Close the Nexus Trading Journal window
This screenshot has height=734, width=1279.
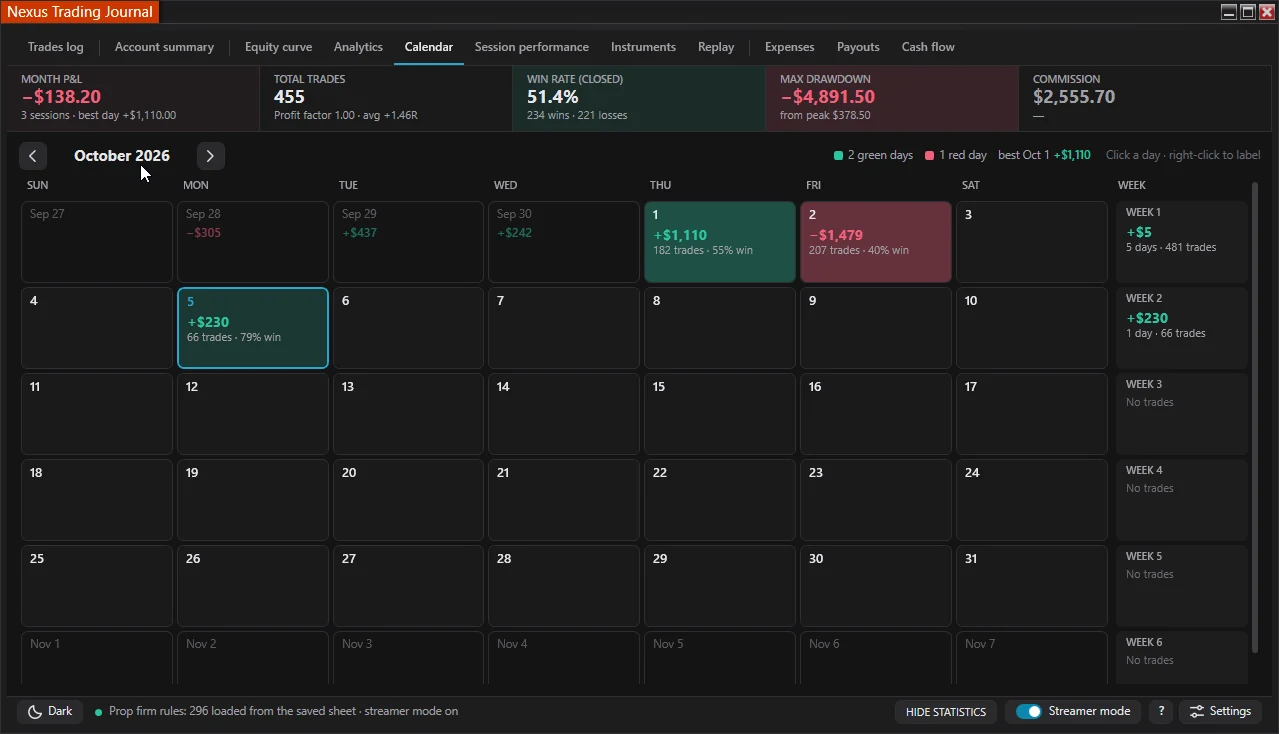pyautogui.click(x=1266, y=12)
